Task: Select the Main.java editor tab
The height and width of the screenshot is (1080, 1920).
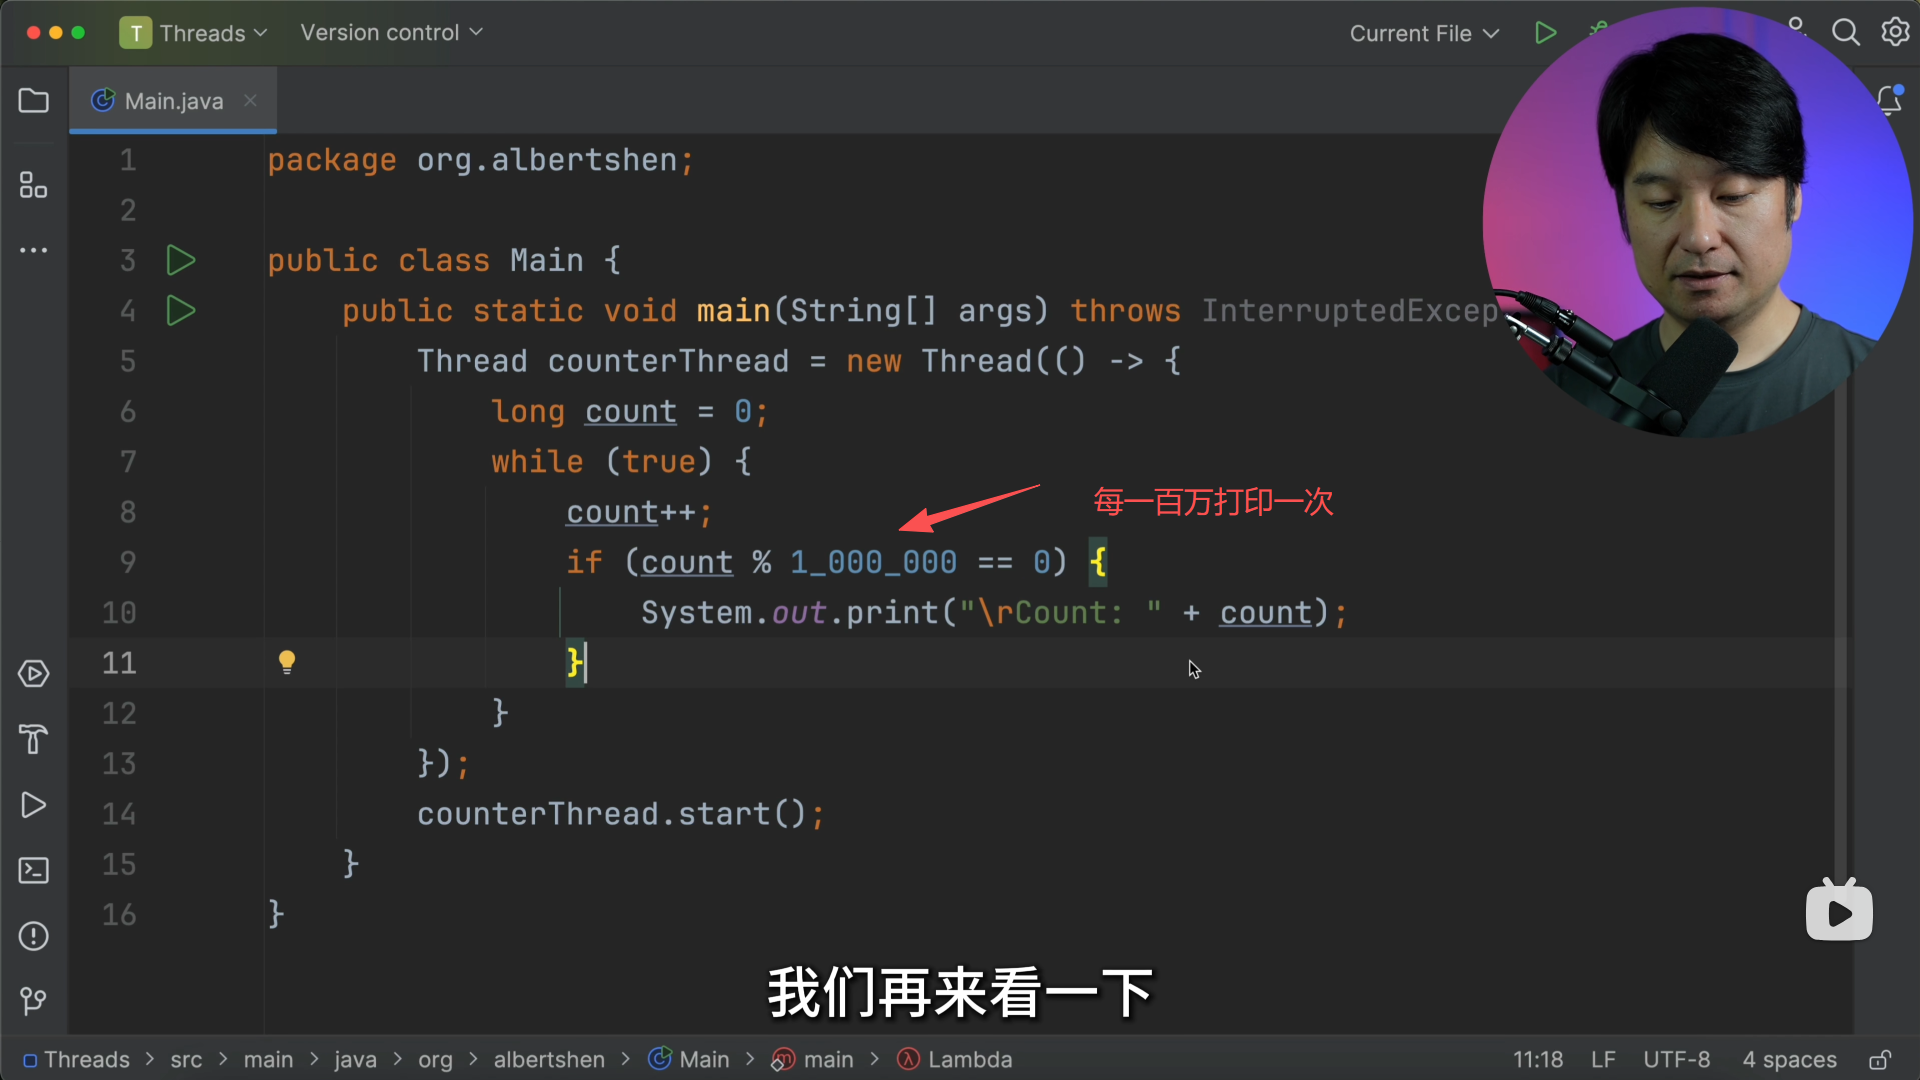Action: click(x=173, y=101)
